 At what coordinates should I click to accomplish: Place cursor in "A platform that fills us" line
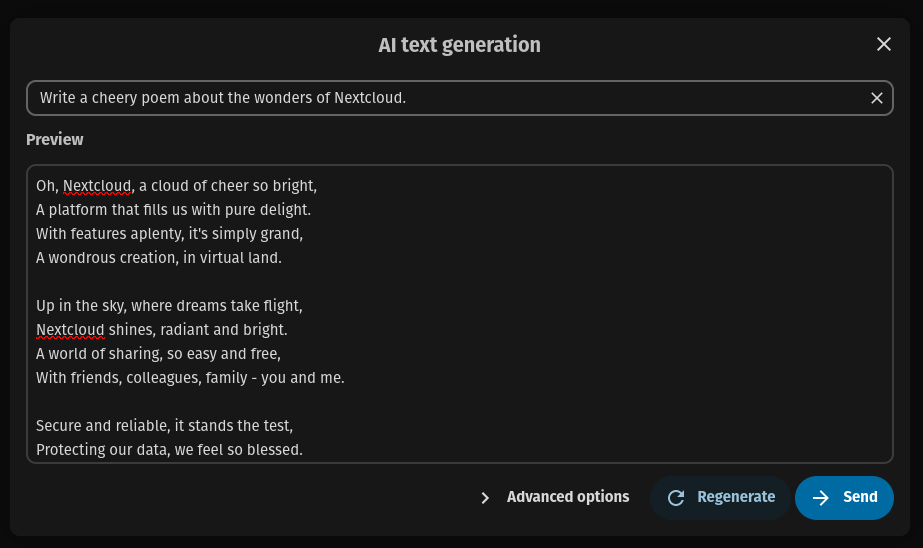[x=173, y=210]
